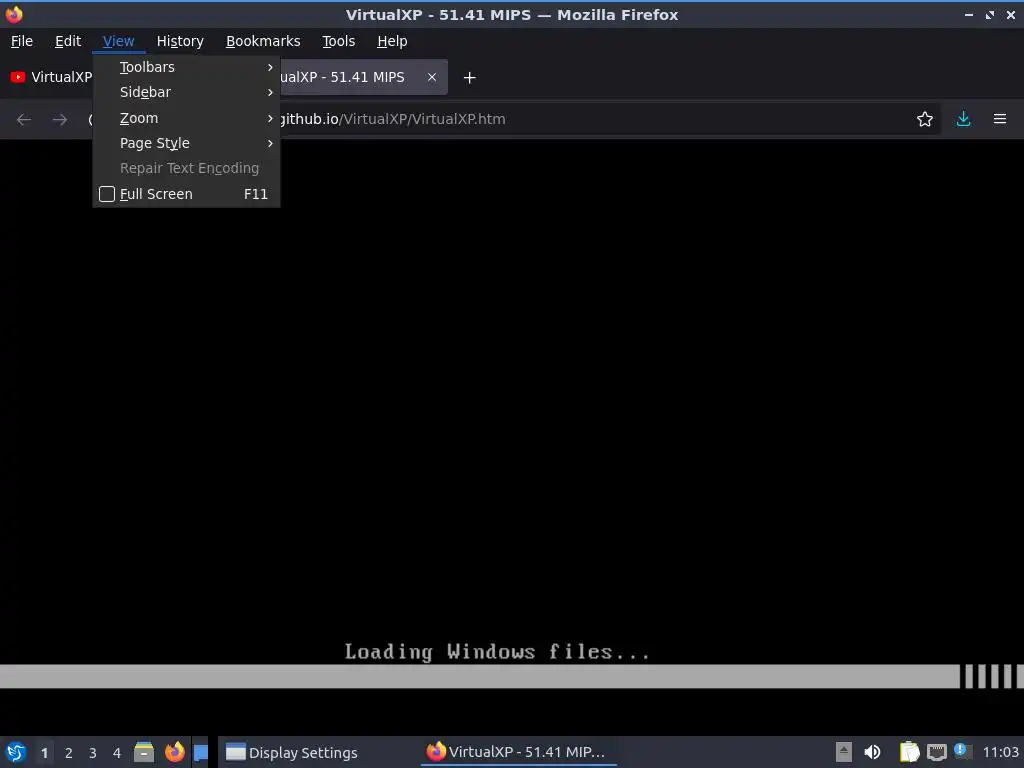Open the Bookmarks menu
The height and width of the screenshot is (768, 1024).
[x=263, y=41]
